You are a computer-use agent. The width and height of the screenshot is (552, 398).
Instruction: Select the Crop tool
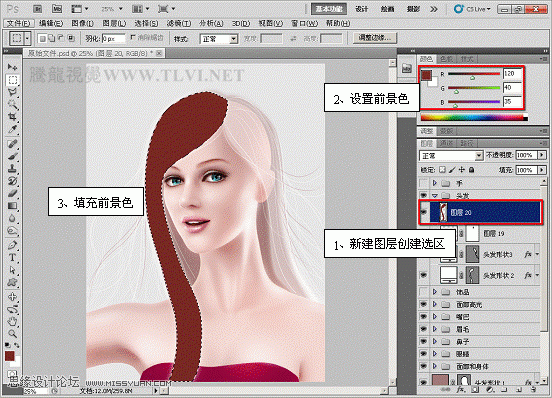pyautogui.click(x=13, y=116)
